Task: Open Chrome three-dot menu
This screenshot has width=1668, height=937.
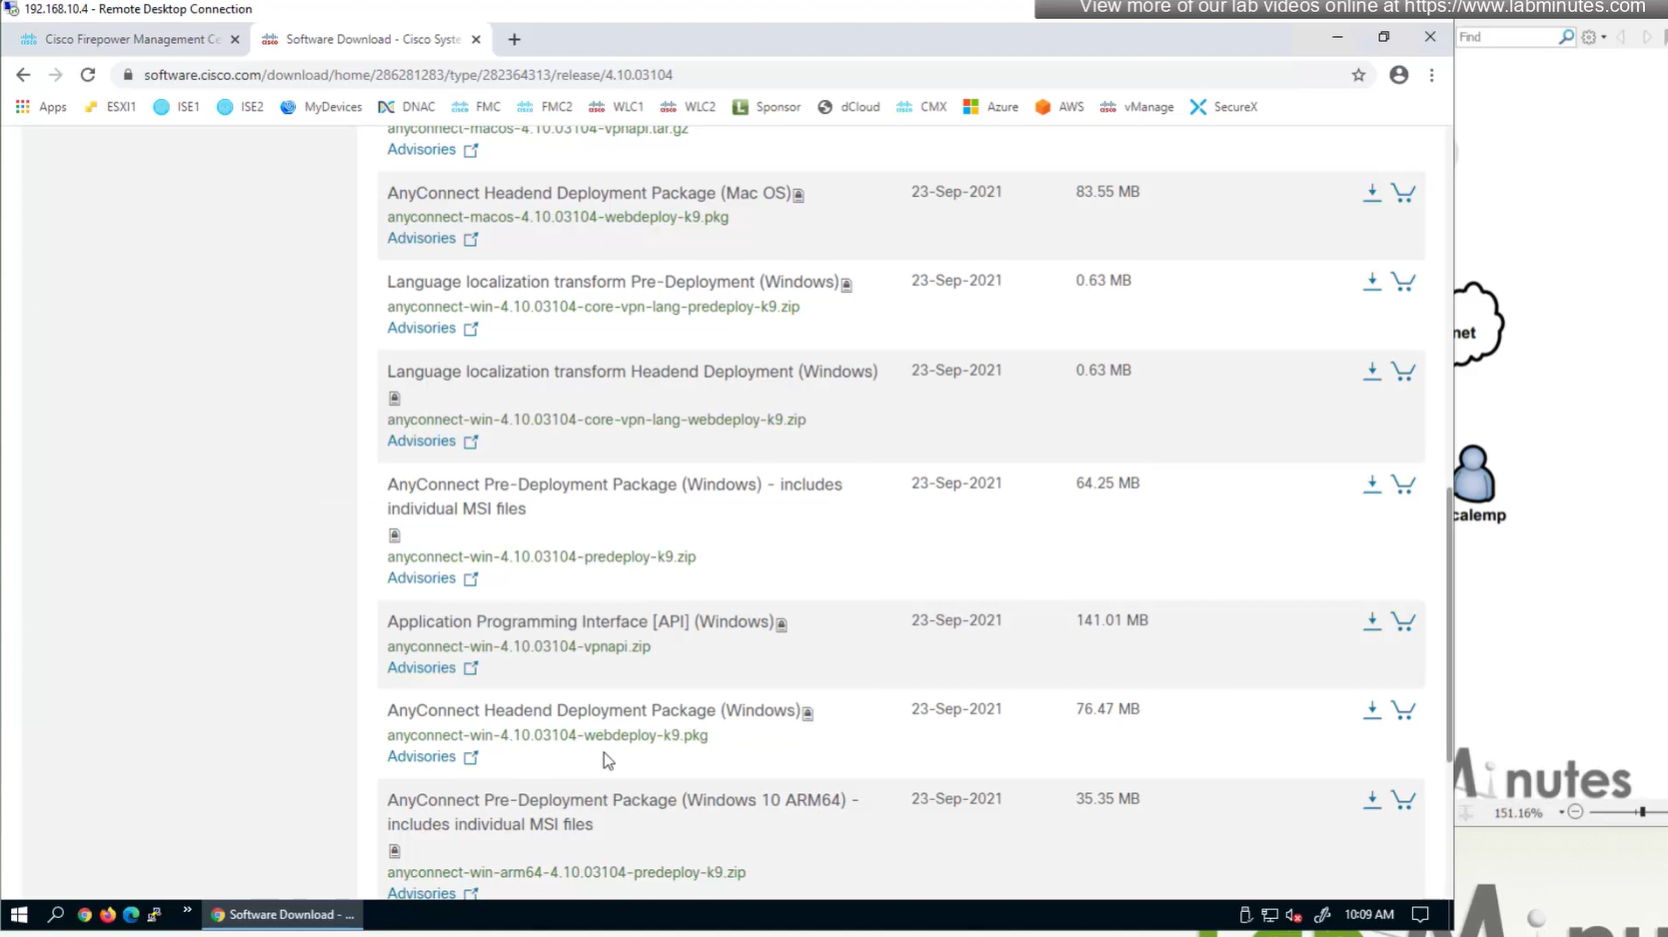Action: 1431,75
